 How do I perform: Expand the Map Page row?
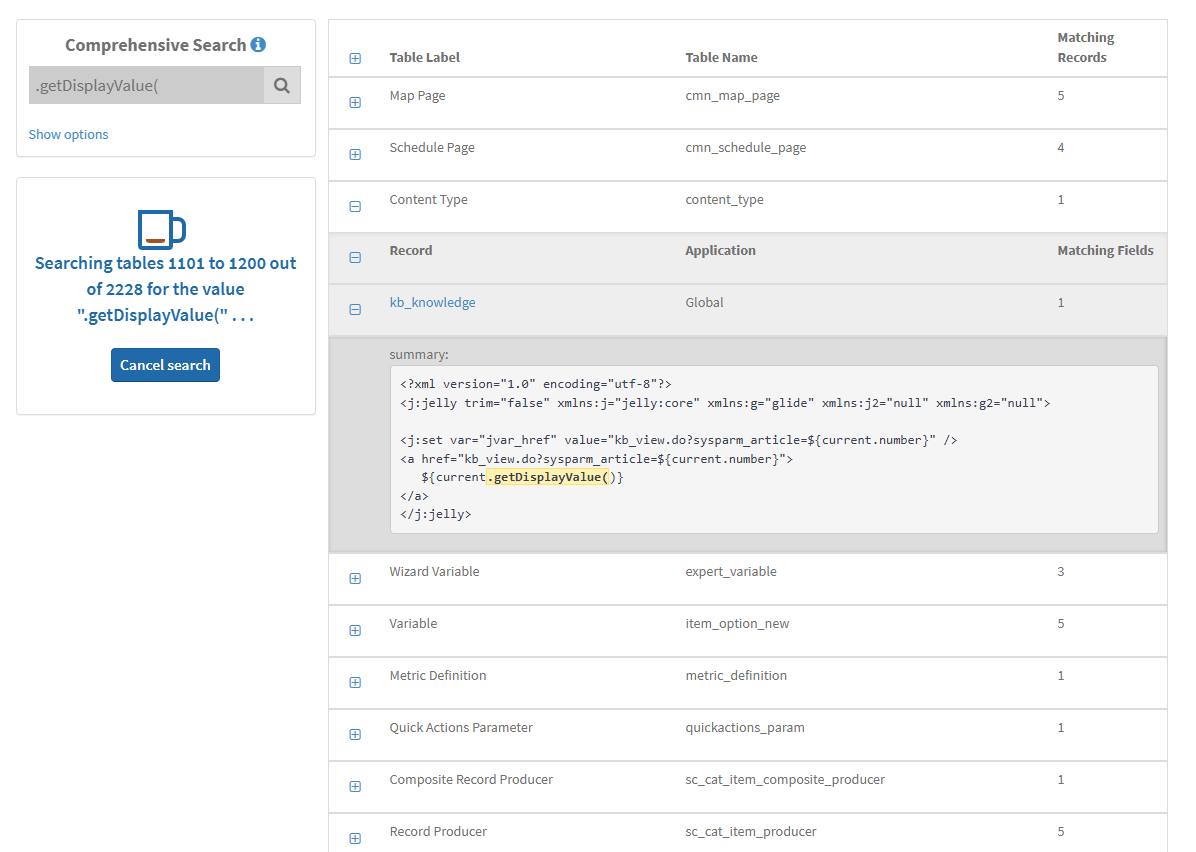(355, 102)
